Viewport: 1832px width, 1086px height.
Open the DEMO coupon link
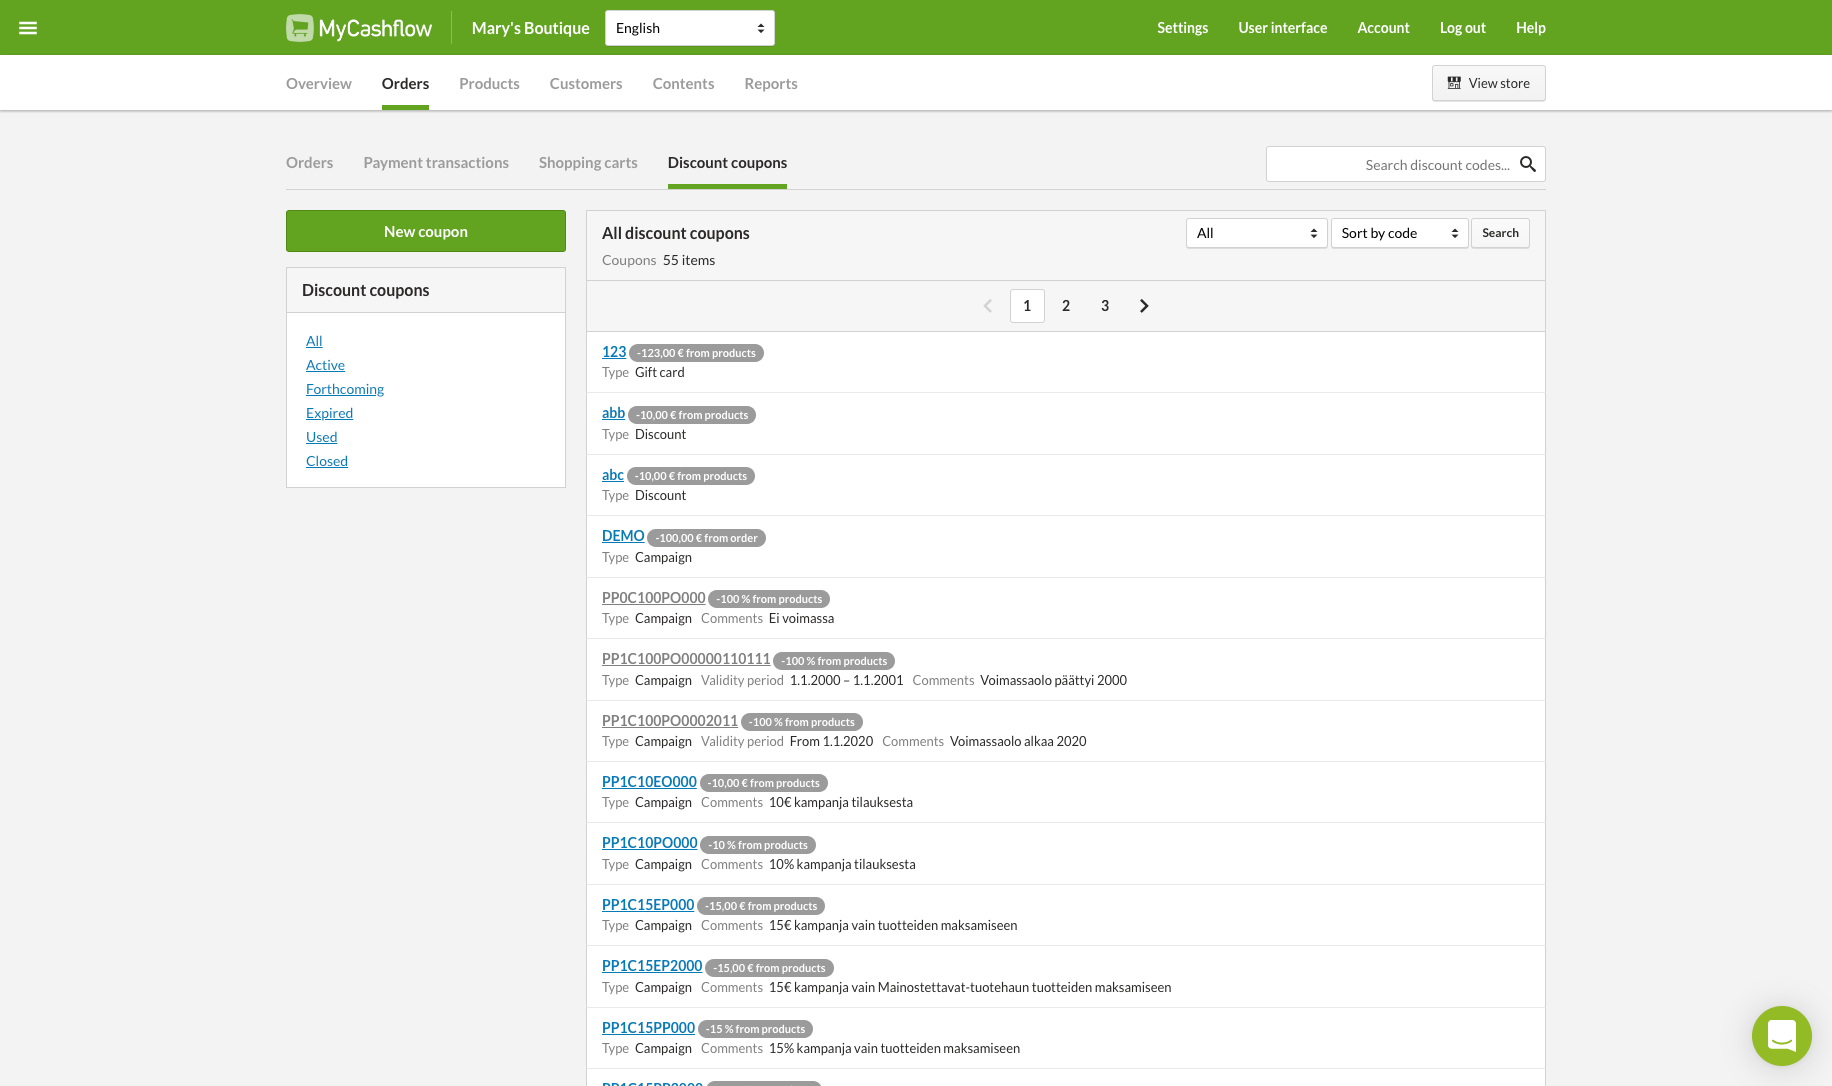point(623,536)
